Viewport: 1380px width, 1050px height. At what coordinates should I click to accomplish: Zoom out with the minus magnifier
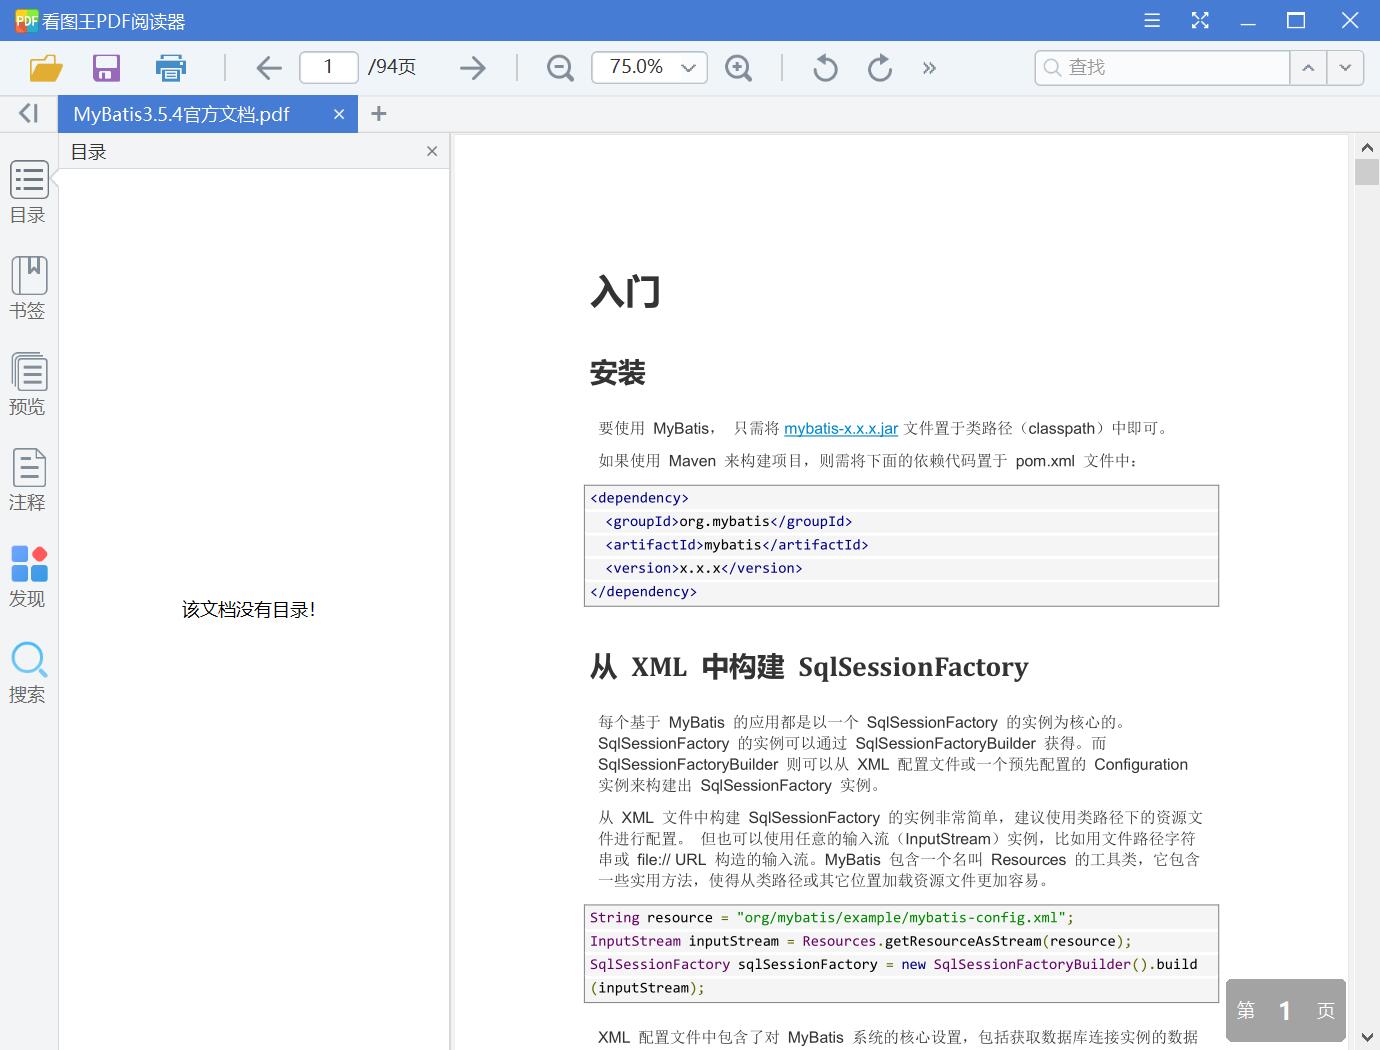[x=560, y=68]
